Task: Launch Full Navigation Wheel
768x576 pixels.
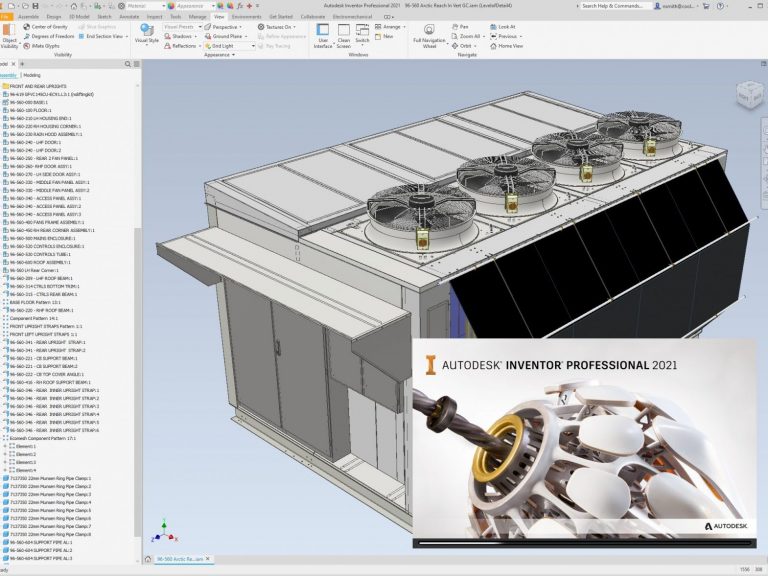Action: tap(430, 36)
